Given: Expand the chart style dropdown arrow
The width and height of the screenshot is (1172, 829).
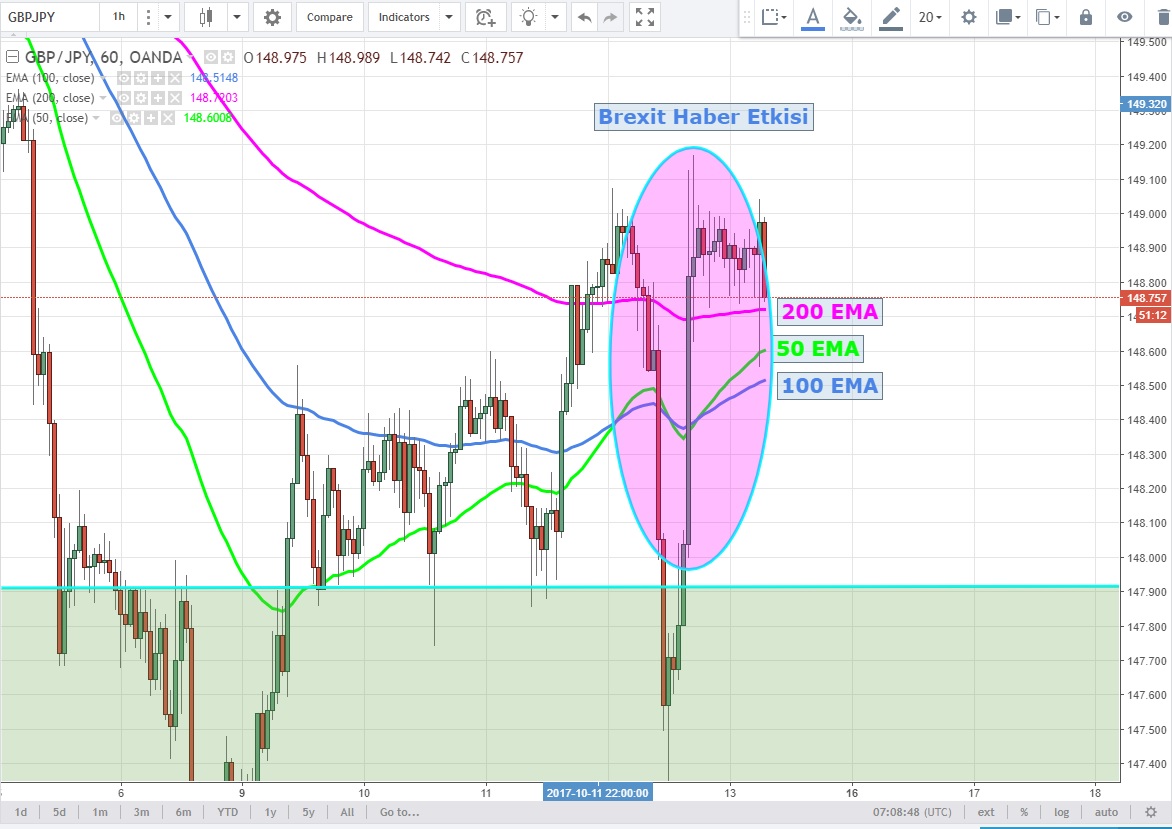Looking at the screenshot, I should pyautogui.click(x=237, y=17).
